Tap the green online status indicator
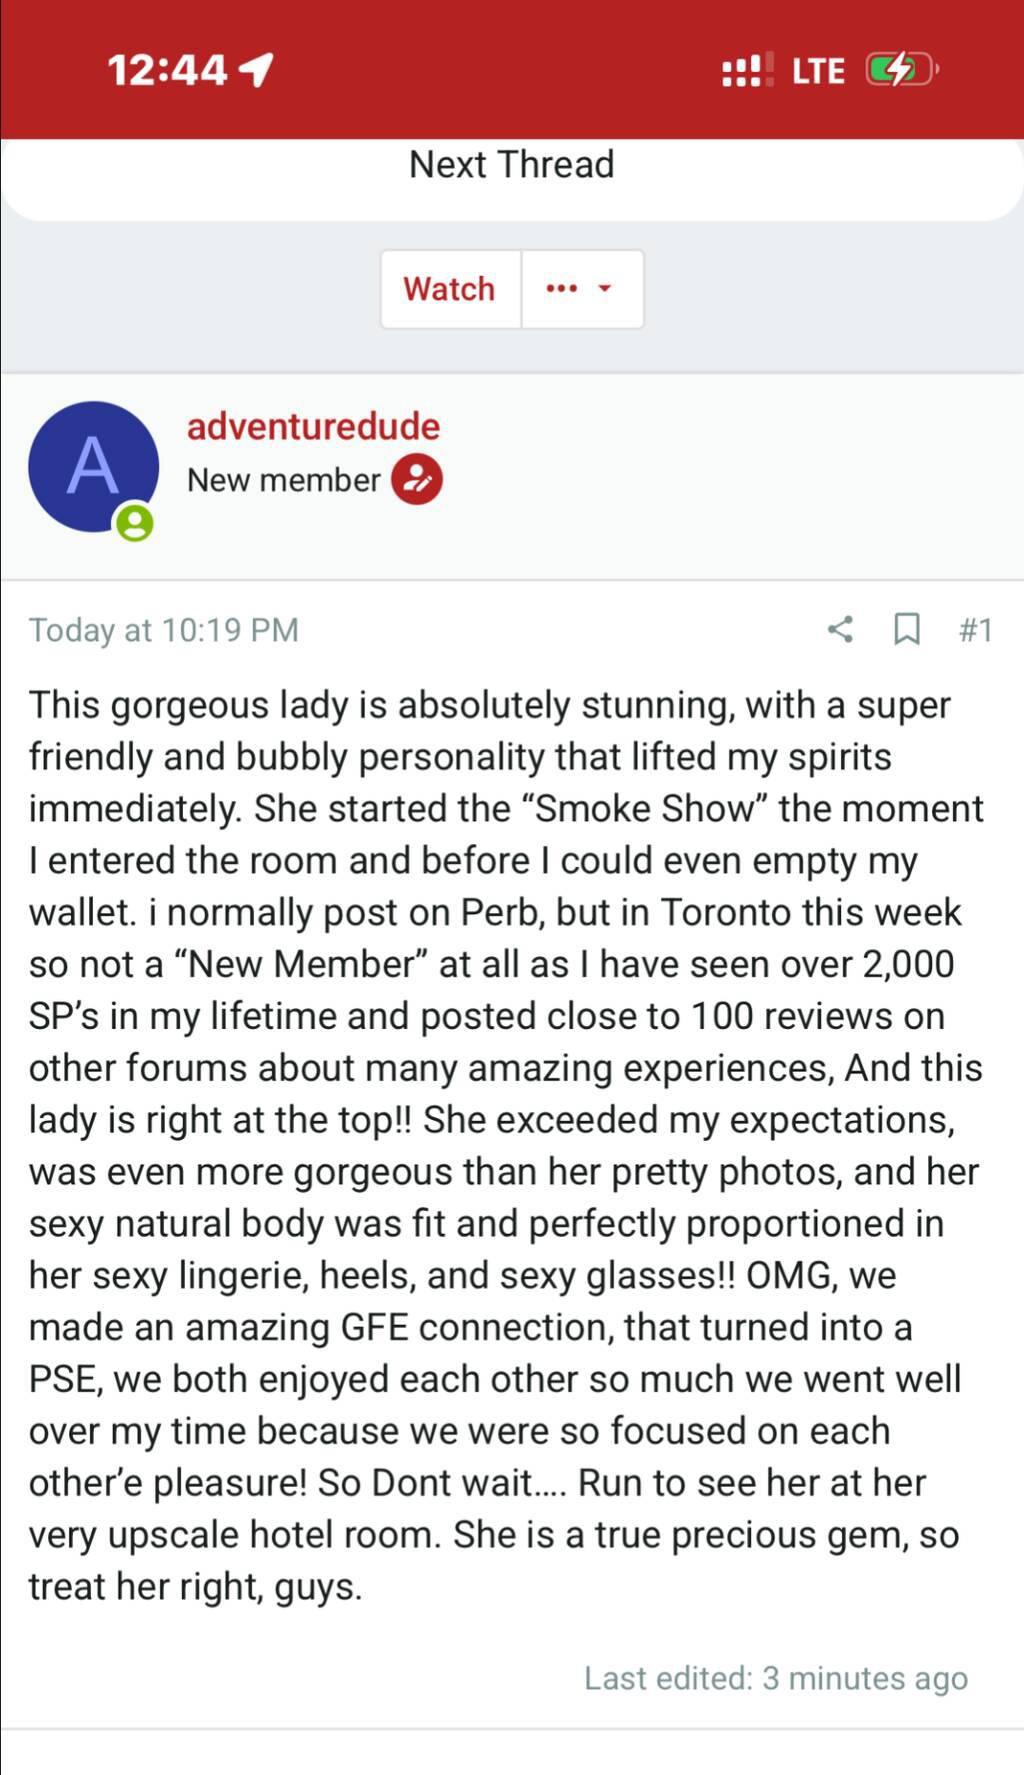This screenshot has height=1775, width=1024. [134, 523]
